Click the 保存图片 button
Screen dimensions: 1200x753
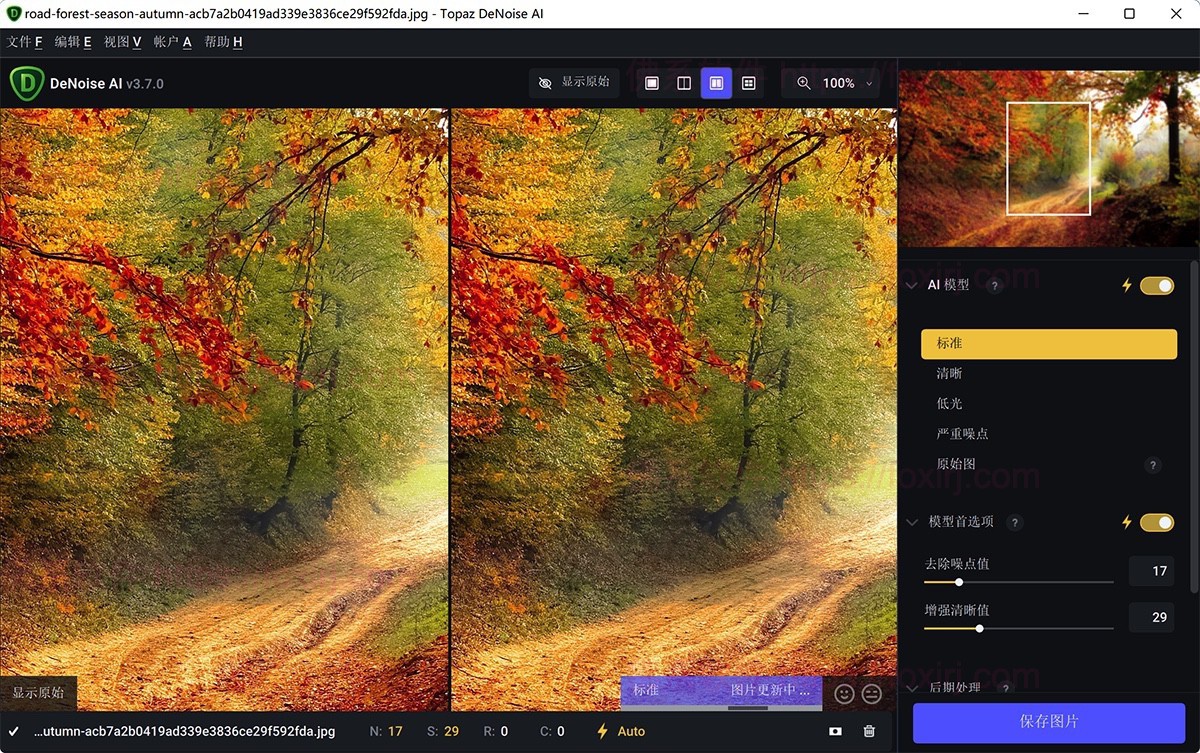pyautogui.click(x=1049, y=721)
